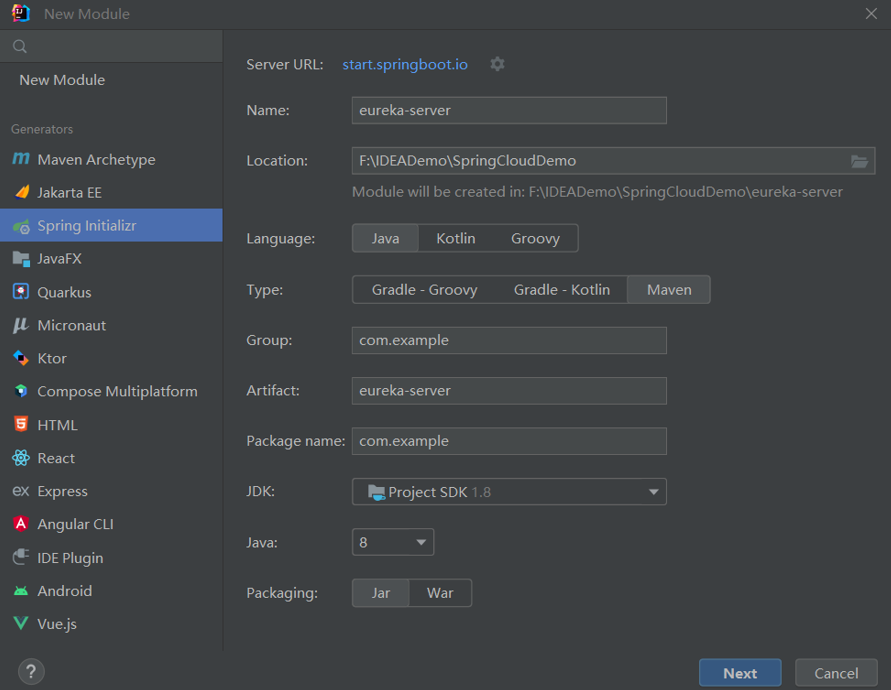891x690 pixels.
Task: Choose the Jakarta EE generator icon
Action: point(21,193)
